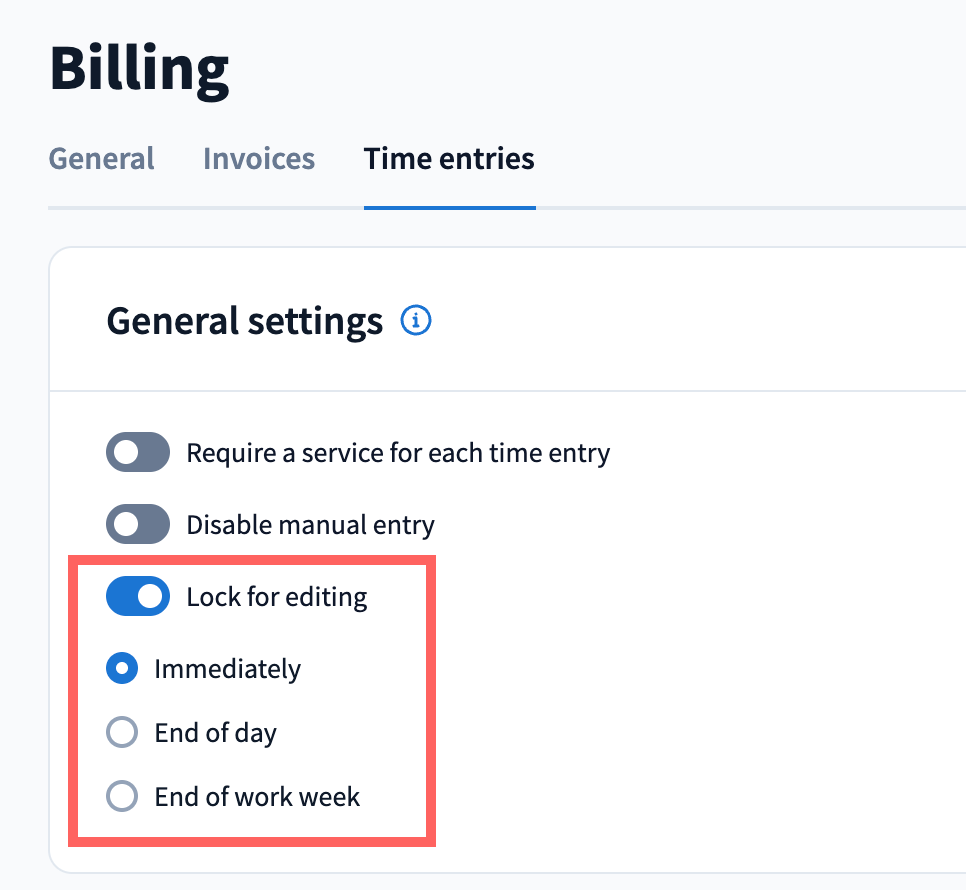Click the 'Immediately' option label text
Screen dimensions: 966x890
pos(227,669)
